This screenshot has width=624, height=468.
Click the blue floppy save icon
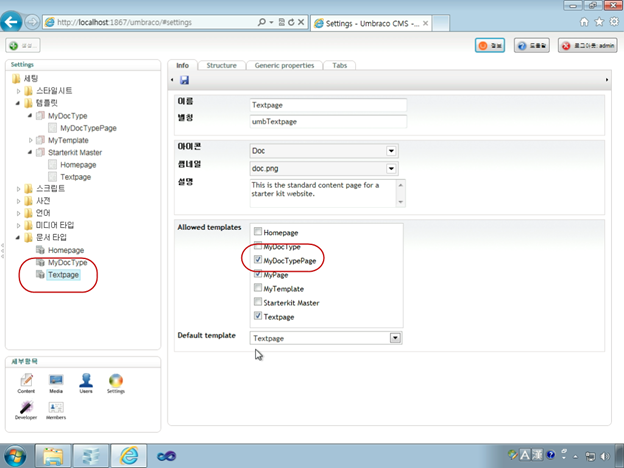(x=184, y=80)
